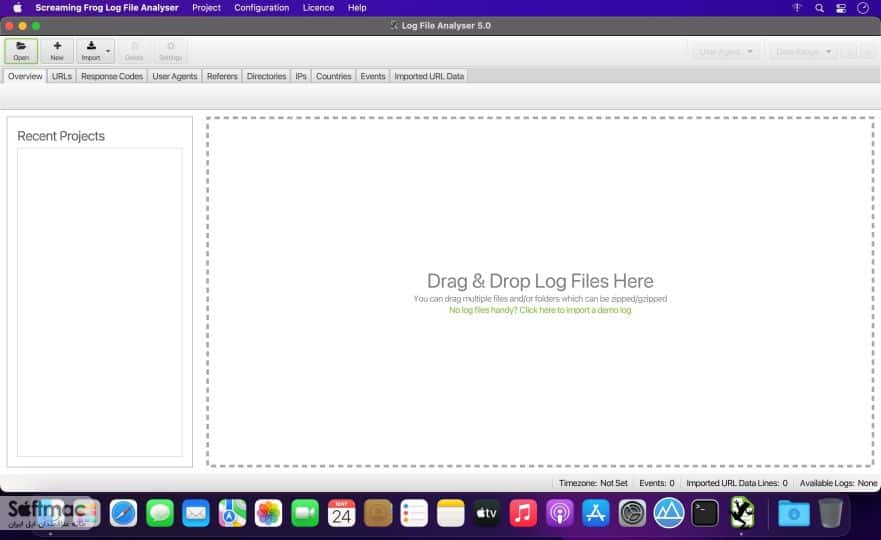The image size is (881, 540).
Task: Open the Contacts app in the dock
Action: (378, 513)
